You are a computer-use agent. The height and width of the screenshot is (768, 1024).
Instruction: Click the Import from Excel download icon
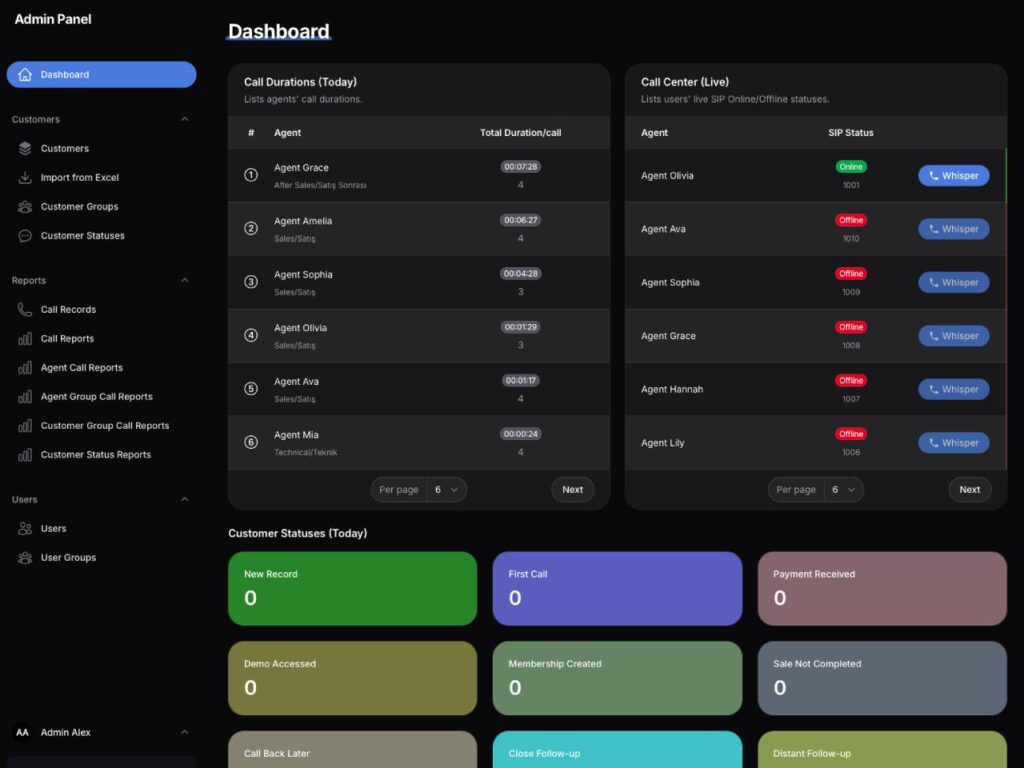point(25,178)
